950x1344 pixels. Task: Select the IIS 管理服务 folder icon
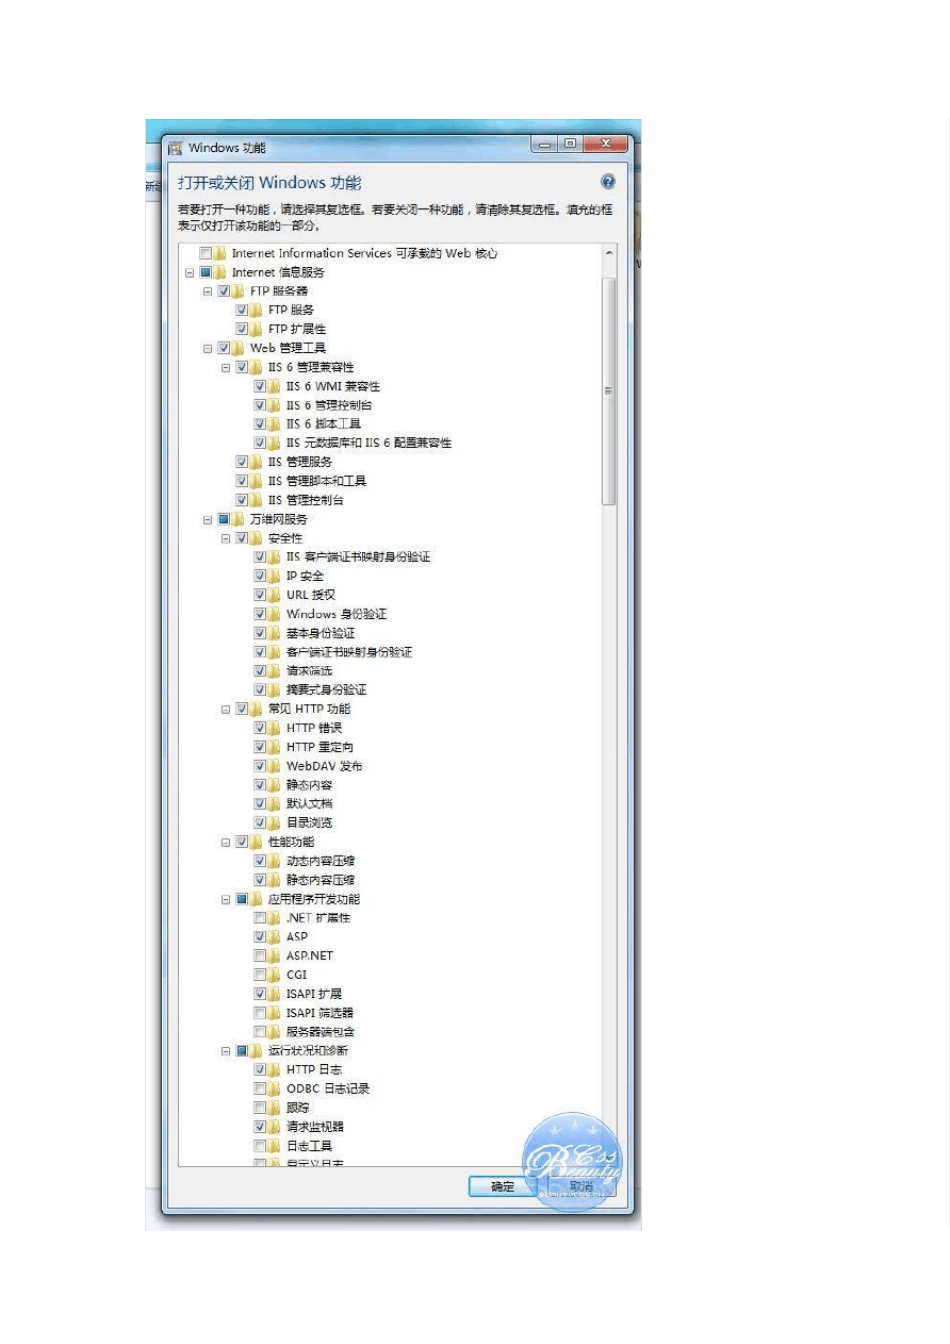(256, 462)
